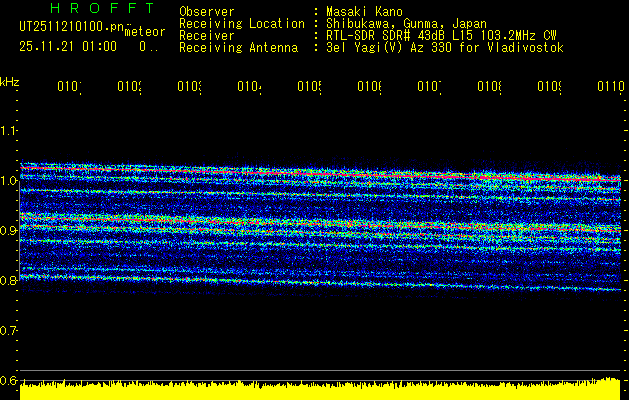
Task: Click the 'meteor' label in header
Action: pos(144,33)
